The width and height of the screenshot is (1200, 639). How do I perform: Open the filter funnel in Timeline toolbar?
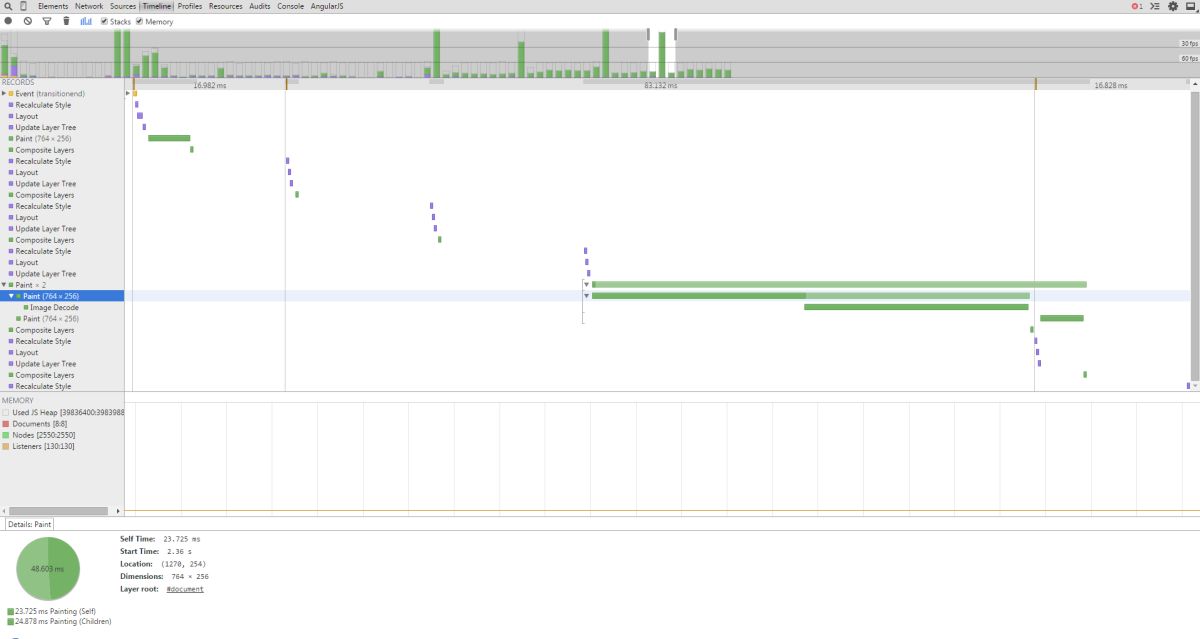(x=47, y=21)
